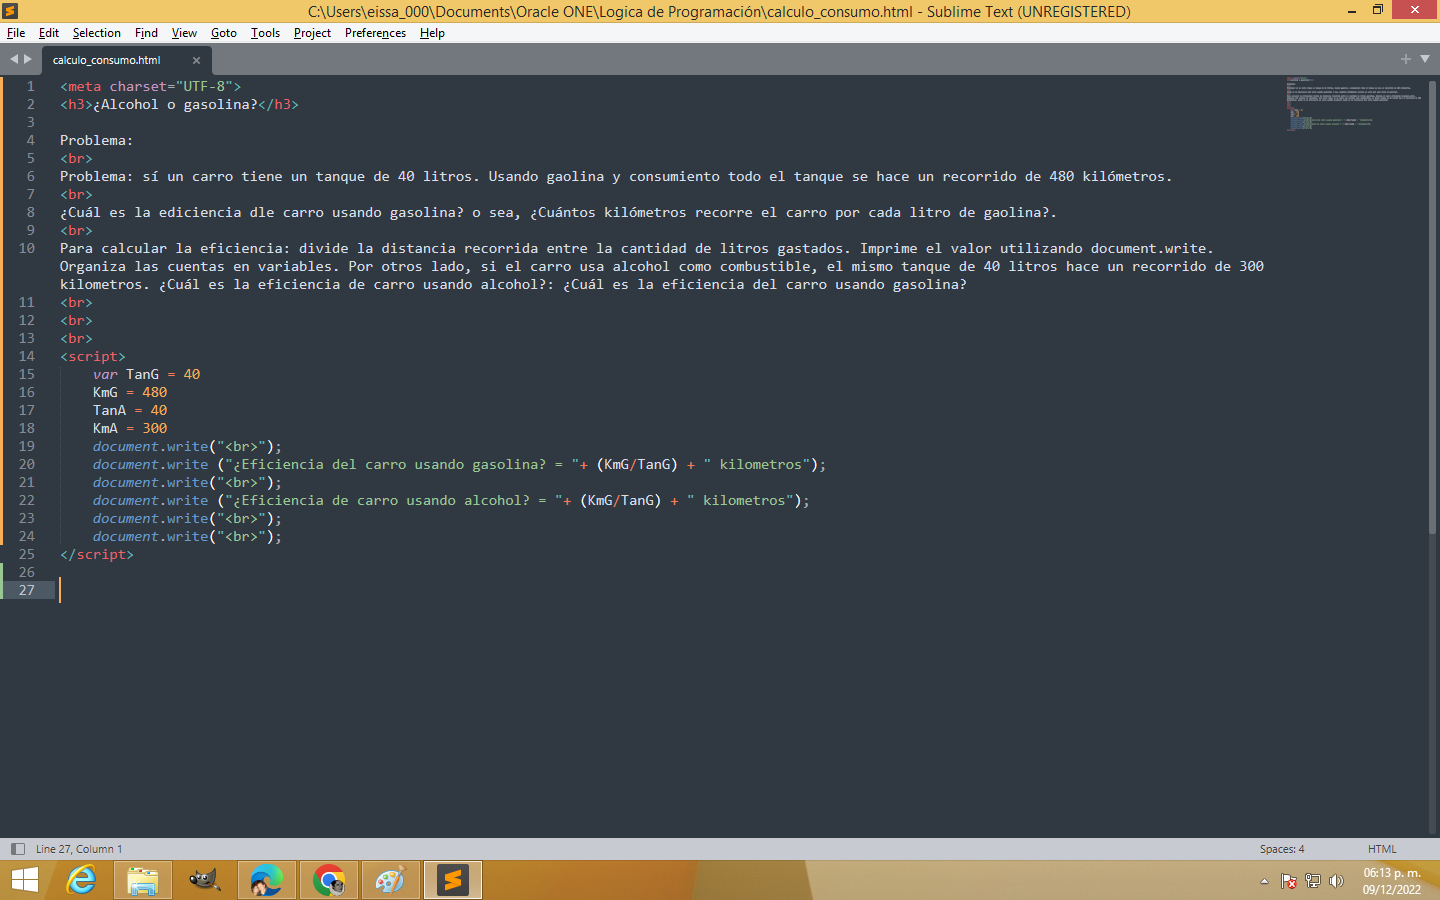Image resolution: width=1440 pixels, height=900 pixels.
Task: Minimize the Sublime Text window
Action: tap(1352, 11)
